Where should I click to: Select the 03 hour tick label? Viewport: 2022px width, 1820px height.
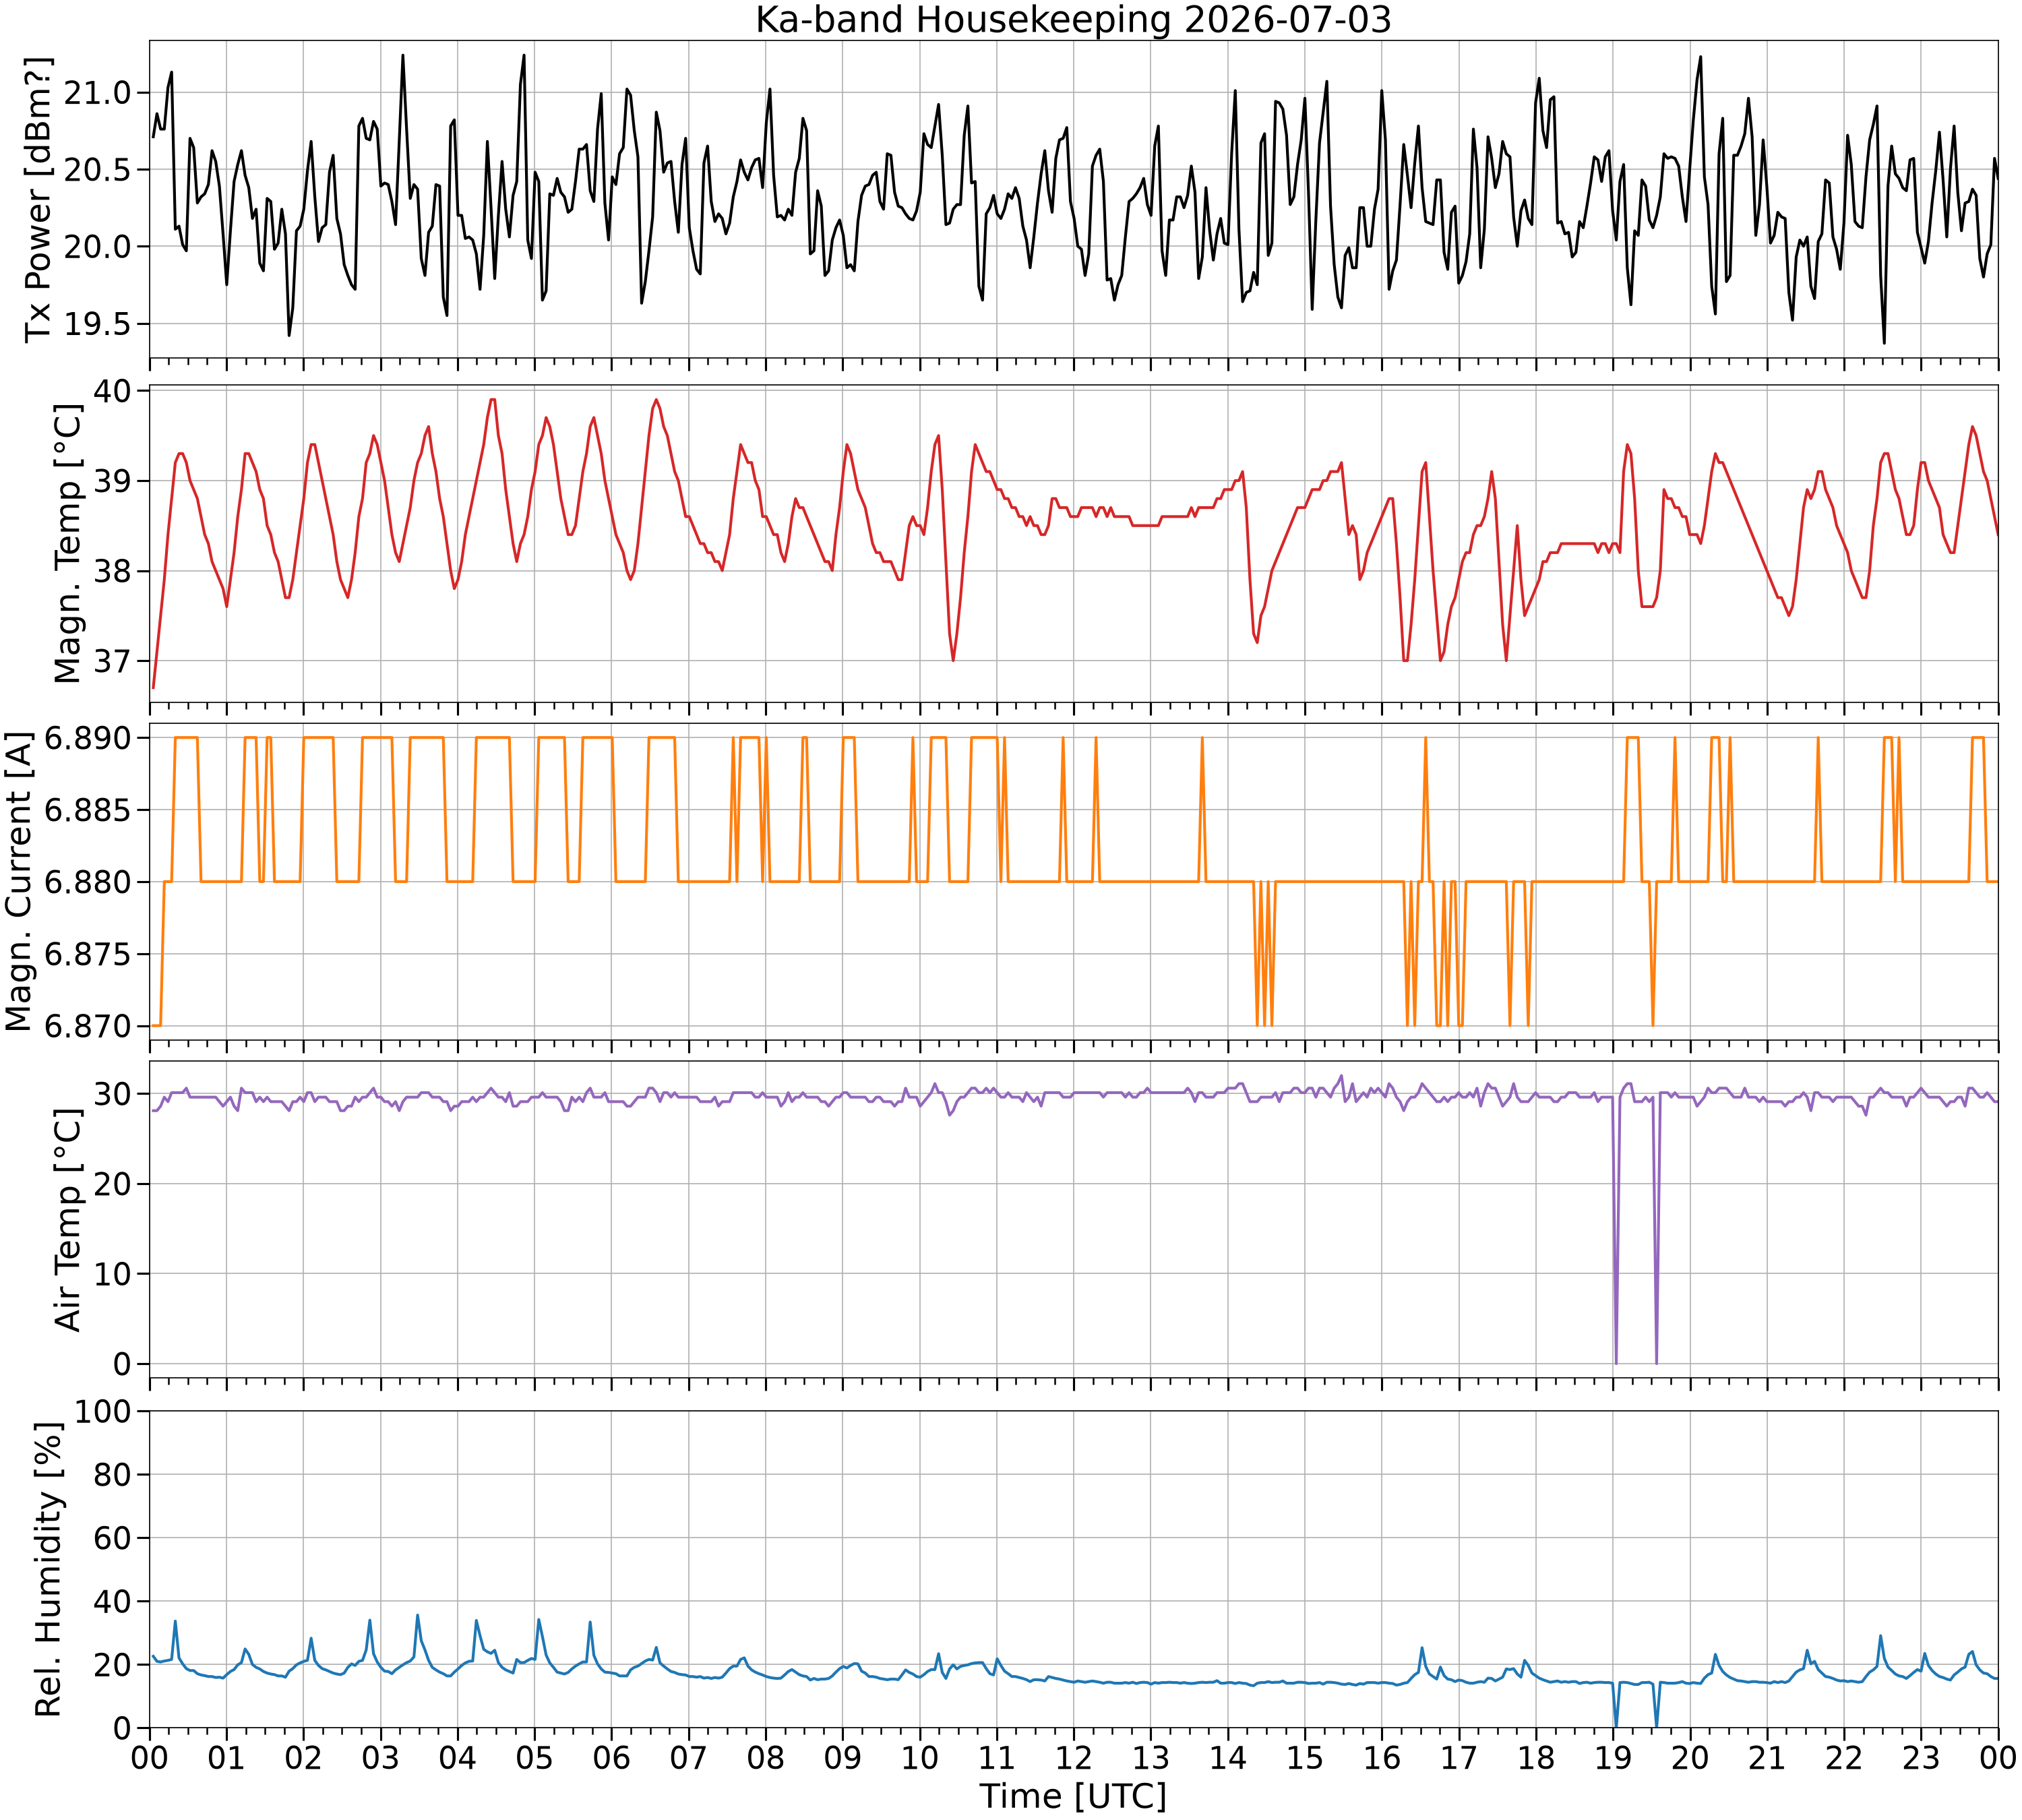pyautogui.click(x=381, y=1757)
